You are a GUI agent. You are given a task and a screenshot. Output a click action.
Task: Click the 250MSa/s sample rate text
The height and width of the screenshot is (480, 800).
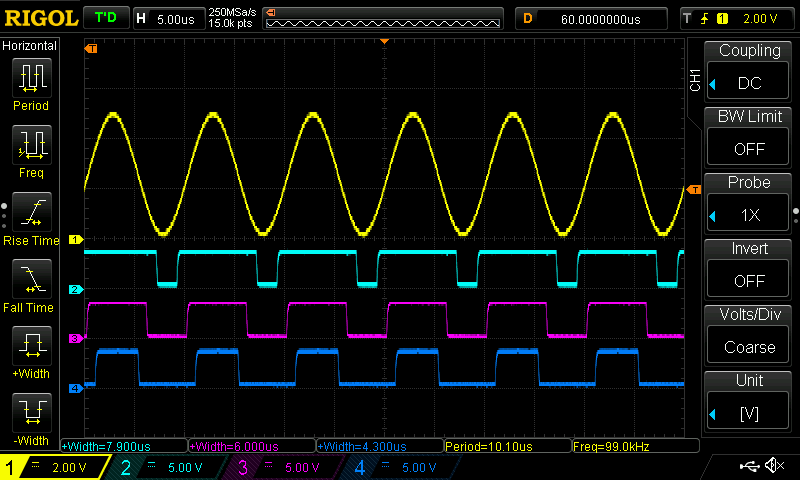point(232,12)
